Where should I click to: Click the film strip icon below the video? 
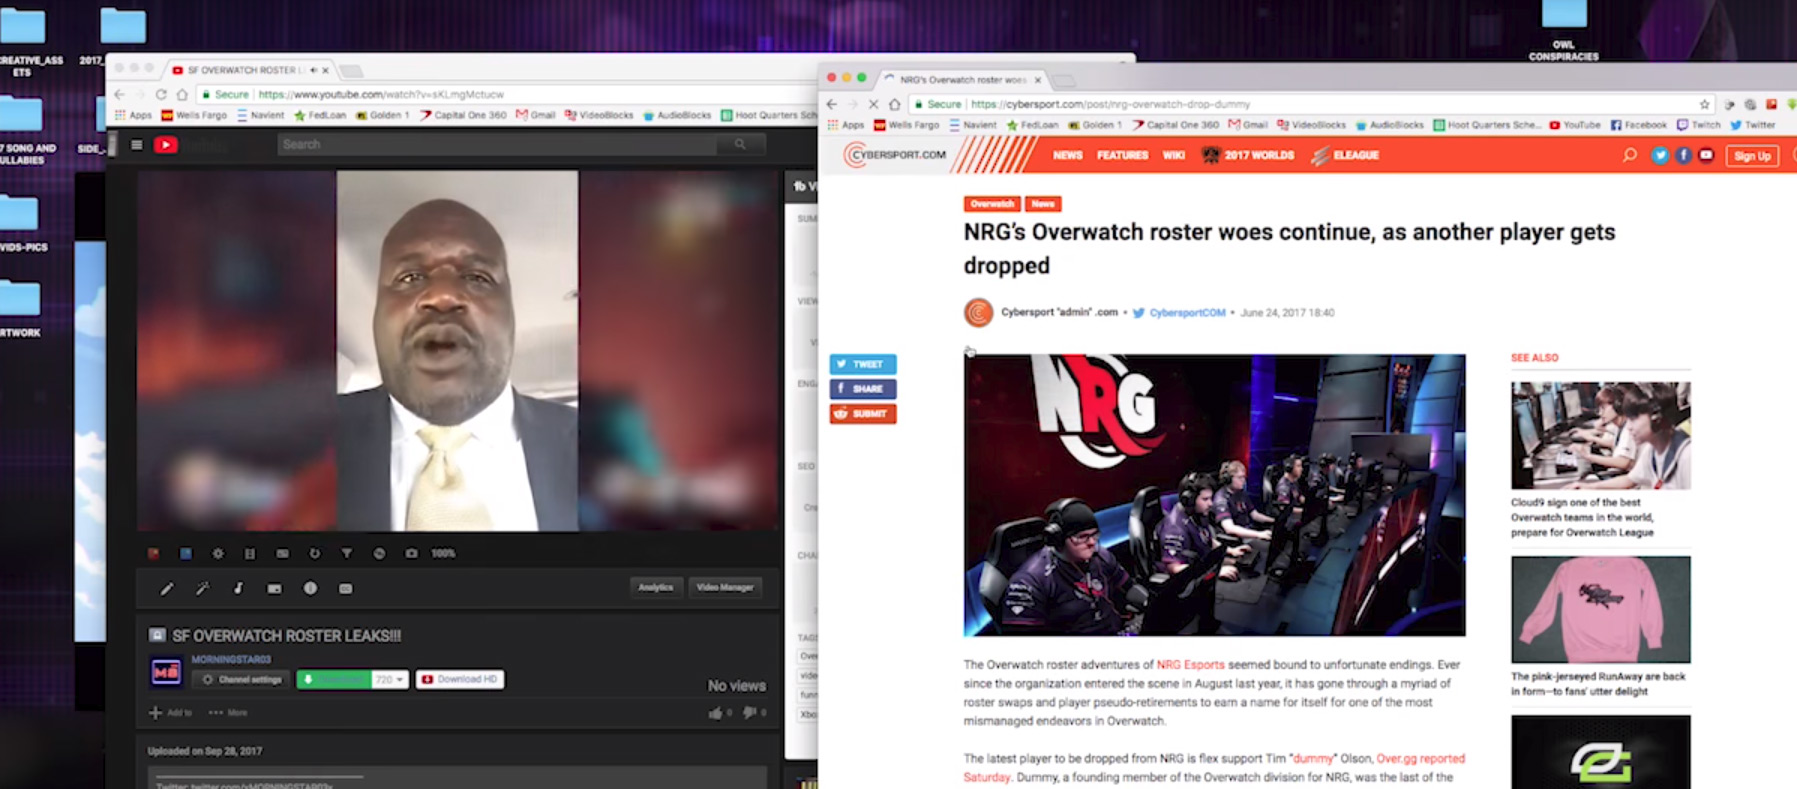click(250, 553)
